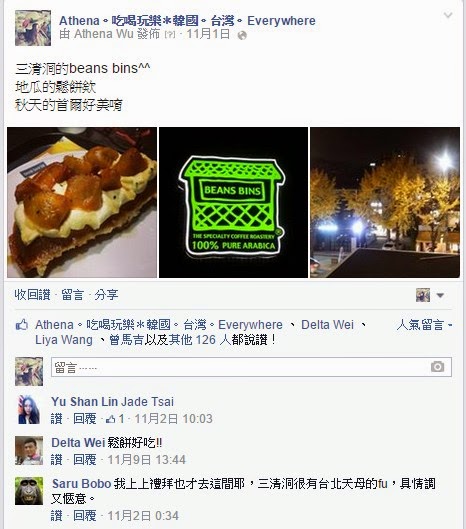Toggle 讚 on Delta Wei's comment

[56, 460]
